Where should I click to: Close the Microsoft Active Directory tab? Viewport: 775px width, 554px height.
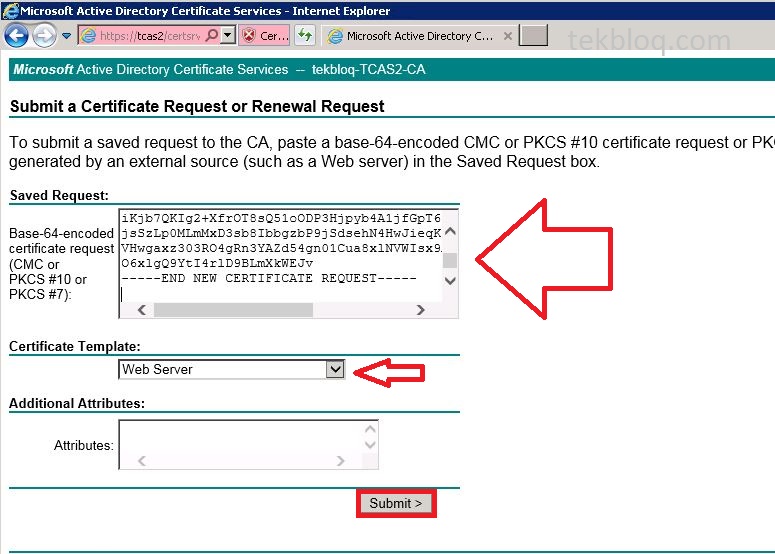click(507, 36)
